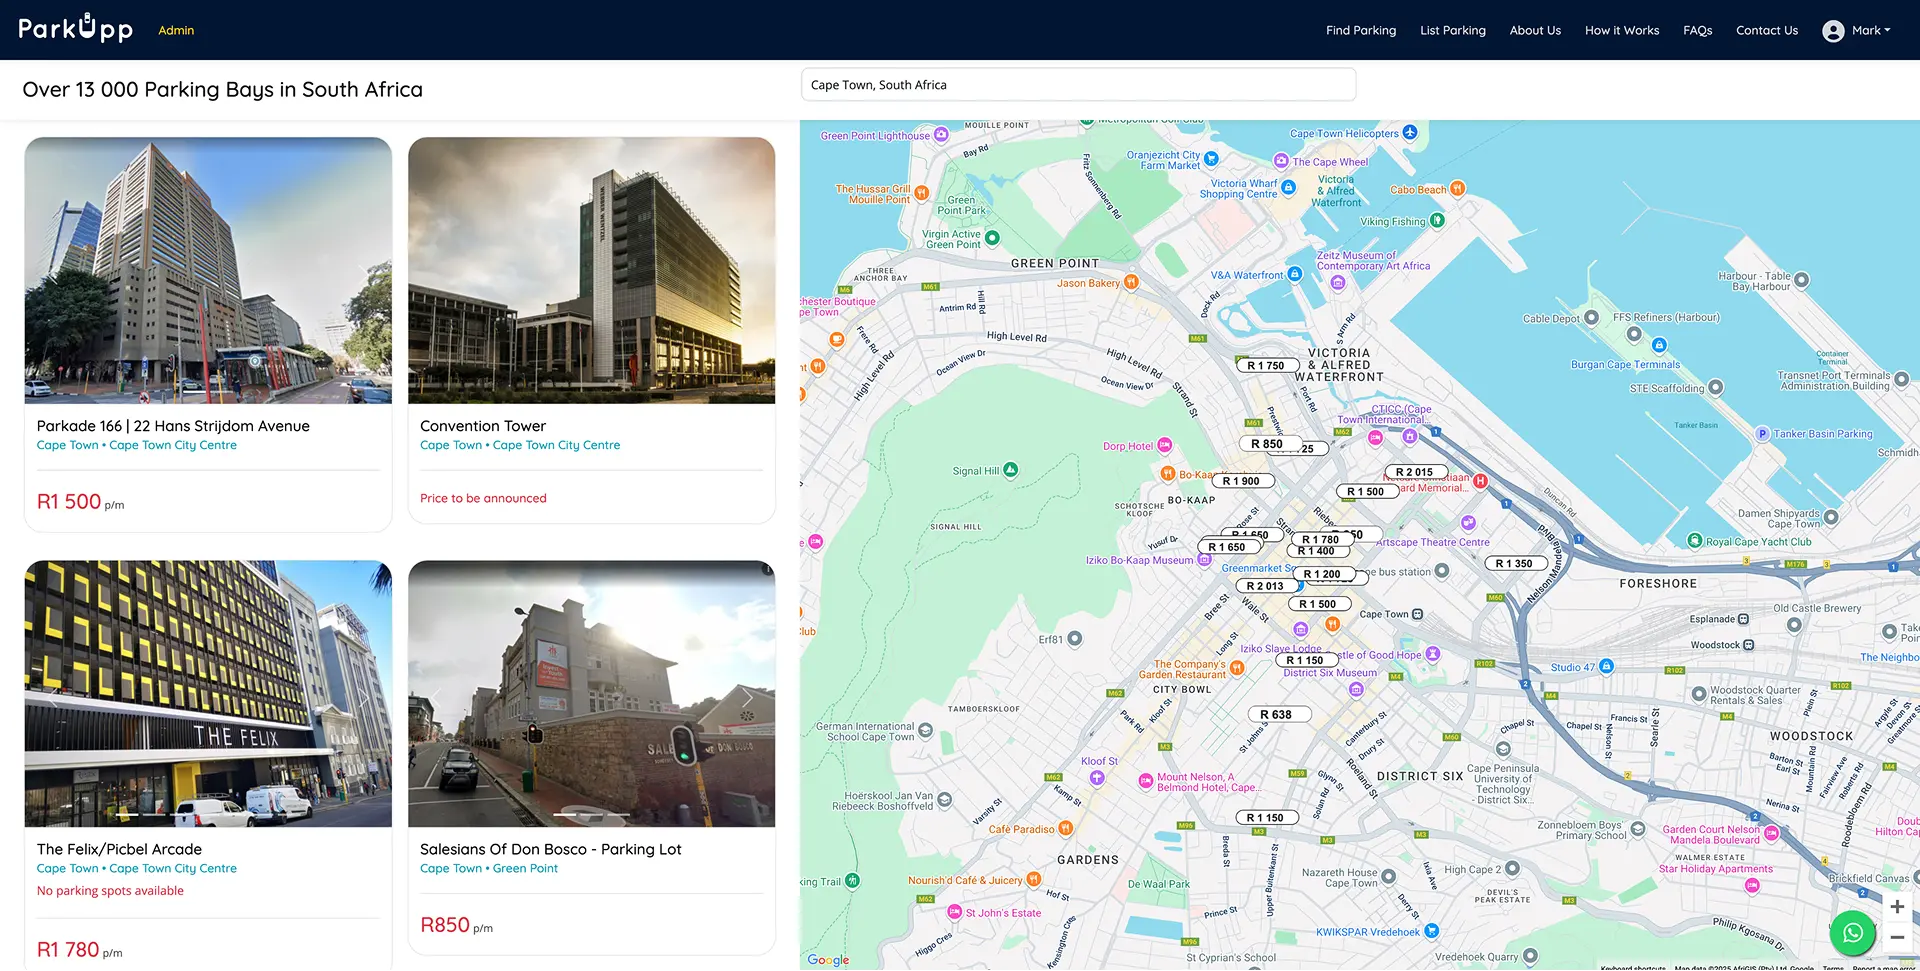The height and width of the screenshot is (971, 1920).
Task: Click the Contact Us link
Action: tap(1766, 30)
